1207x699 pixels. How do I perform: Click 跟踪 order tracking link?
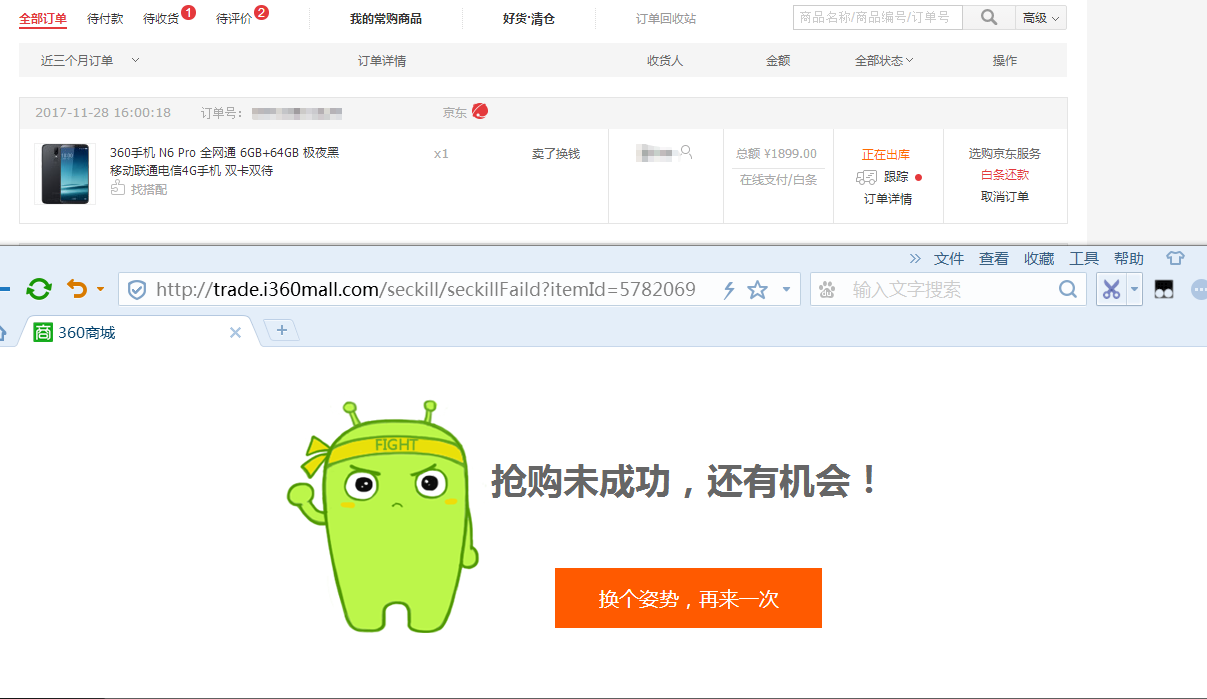coord(896,176)
